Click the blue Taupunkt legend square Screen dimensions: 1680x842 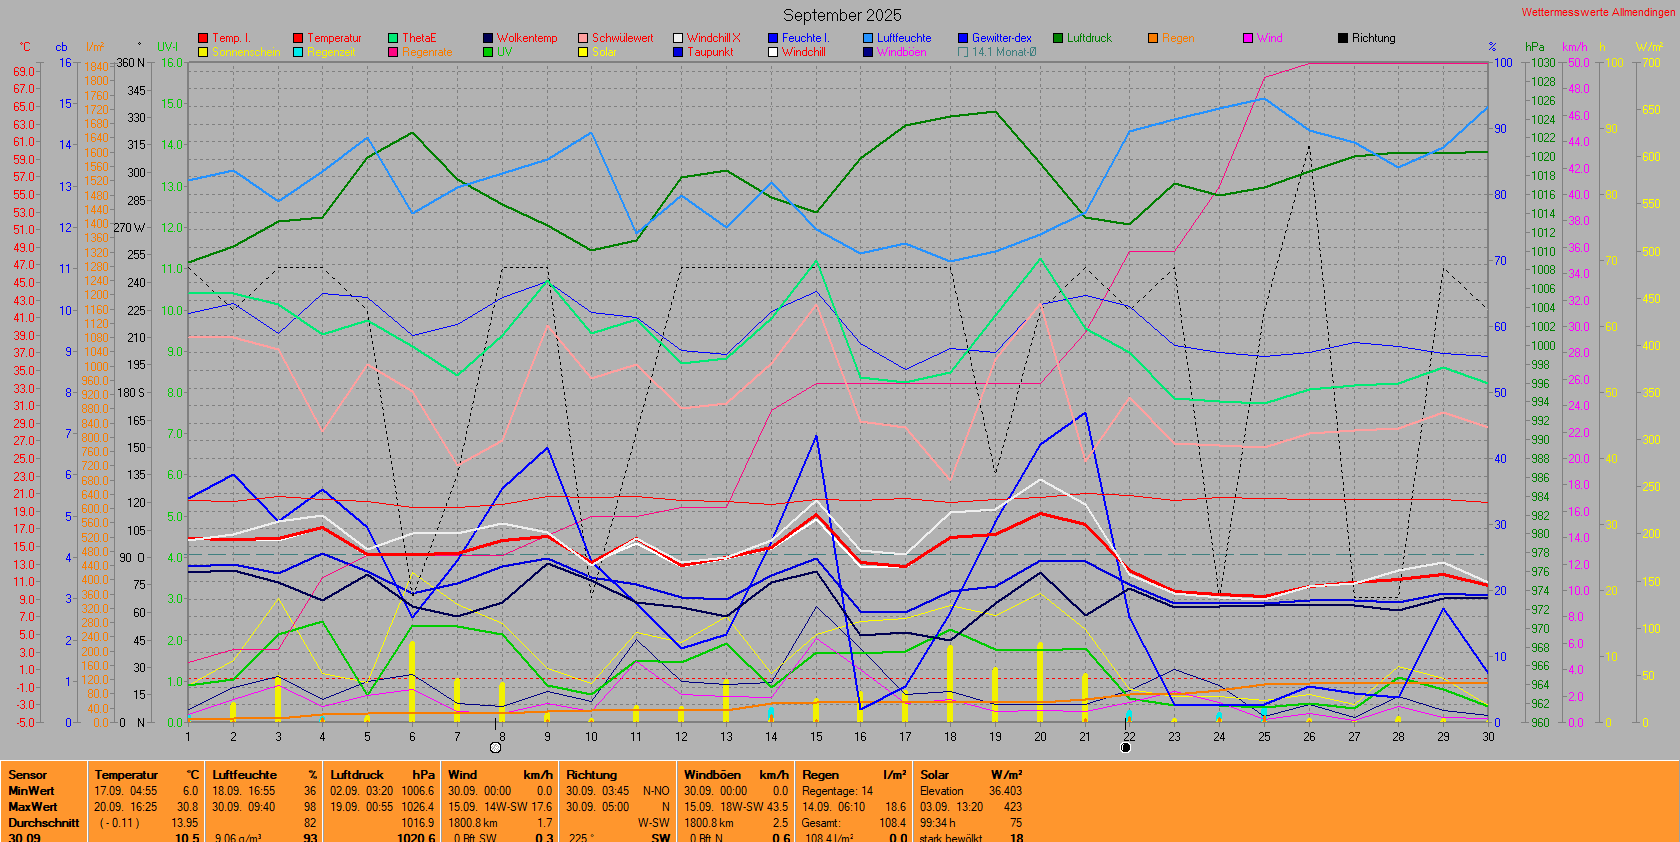(x=678, y=52)
